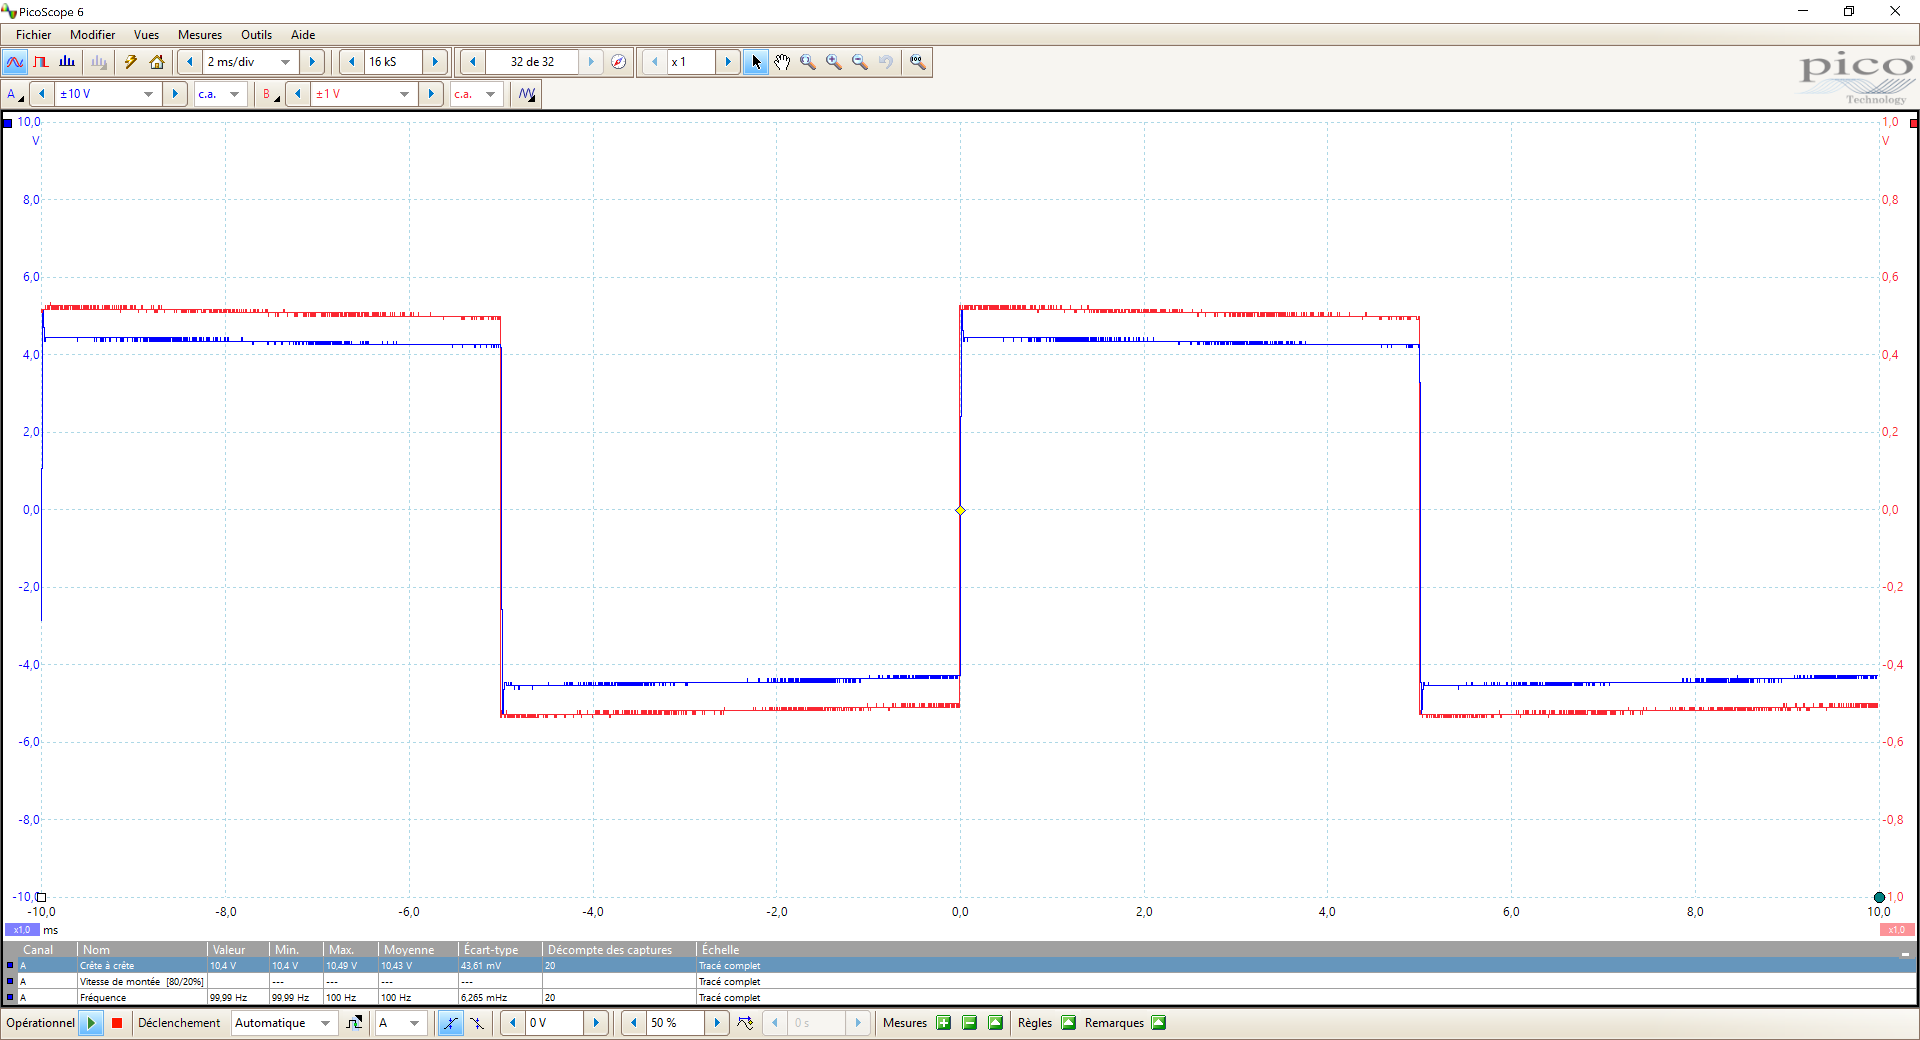Image resolution: width=1920 pixels, height=1040 pixels.
Task: Open Channel A options button
Action: click(15, 94)
